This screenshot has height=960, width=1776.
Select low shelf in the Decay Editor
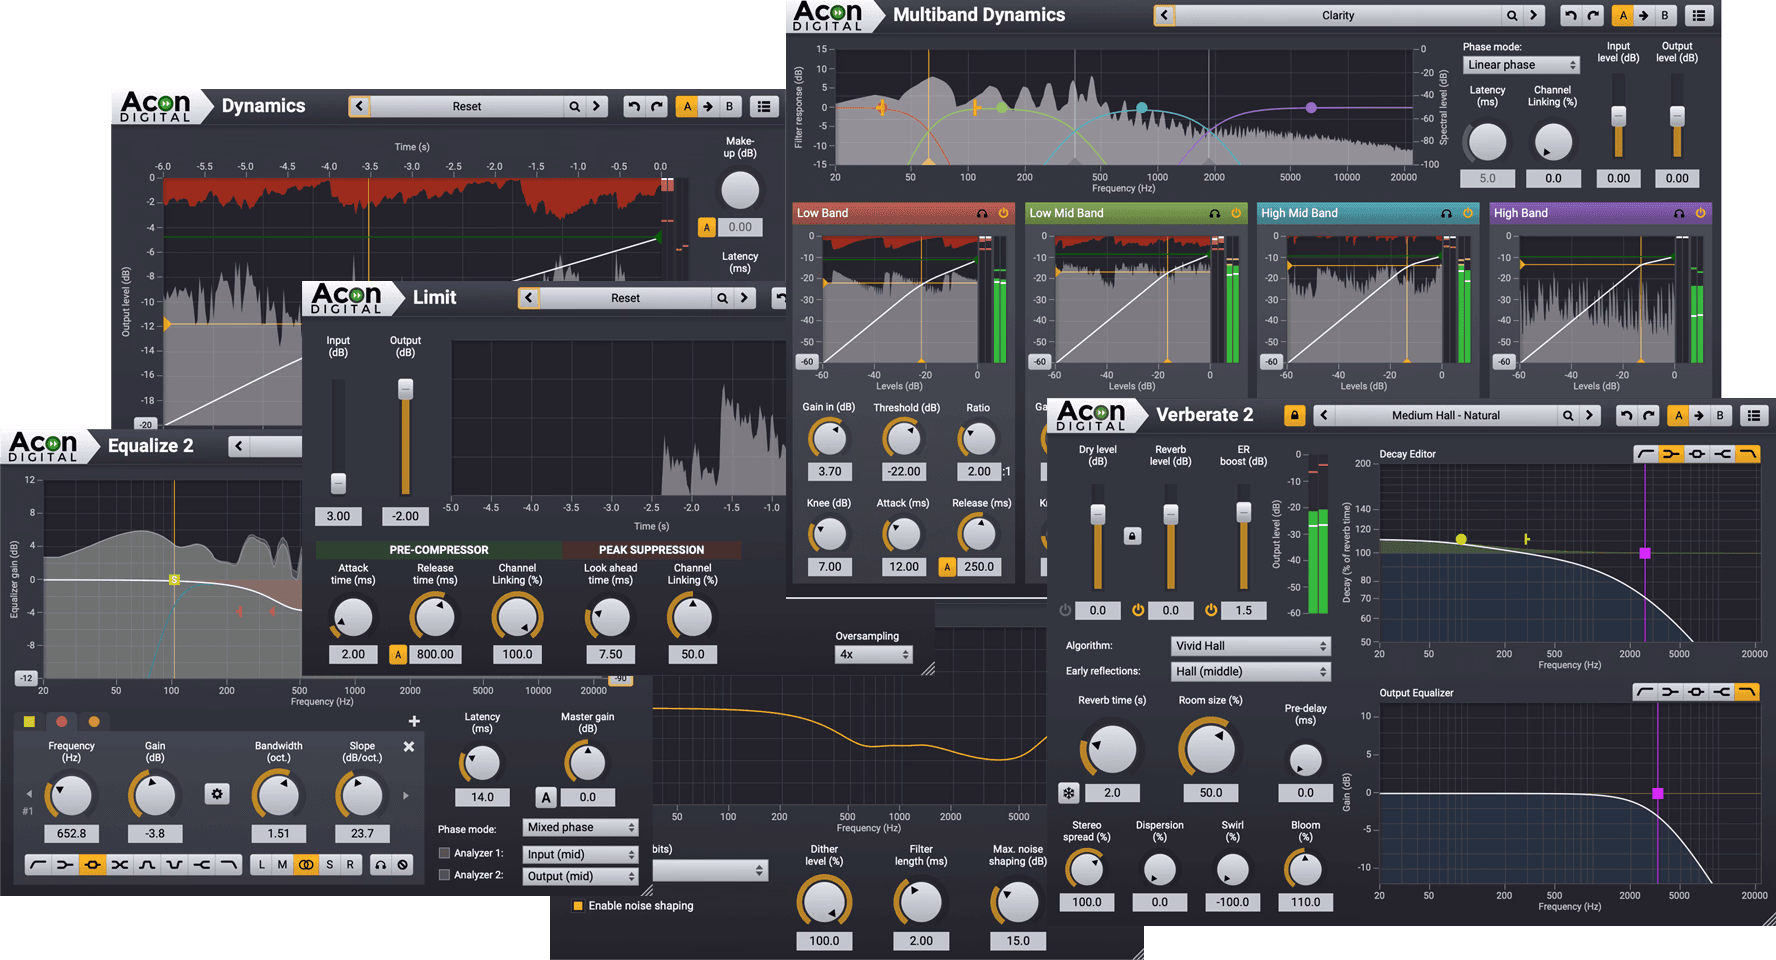1671,454
